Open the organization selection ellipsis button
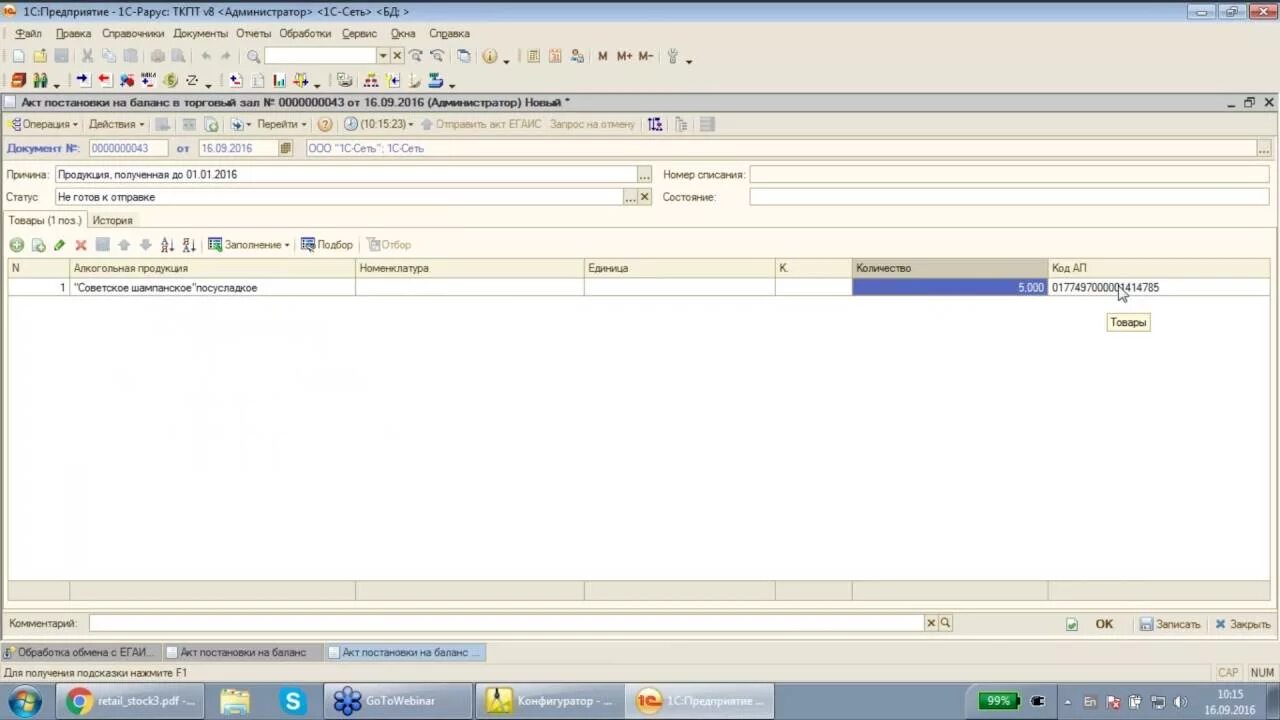This screenshot has width=1280, height=720. [x=1265, y=148]
